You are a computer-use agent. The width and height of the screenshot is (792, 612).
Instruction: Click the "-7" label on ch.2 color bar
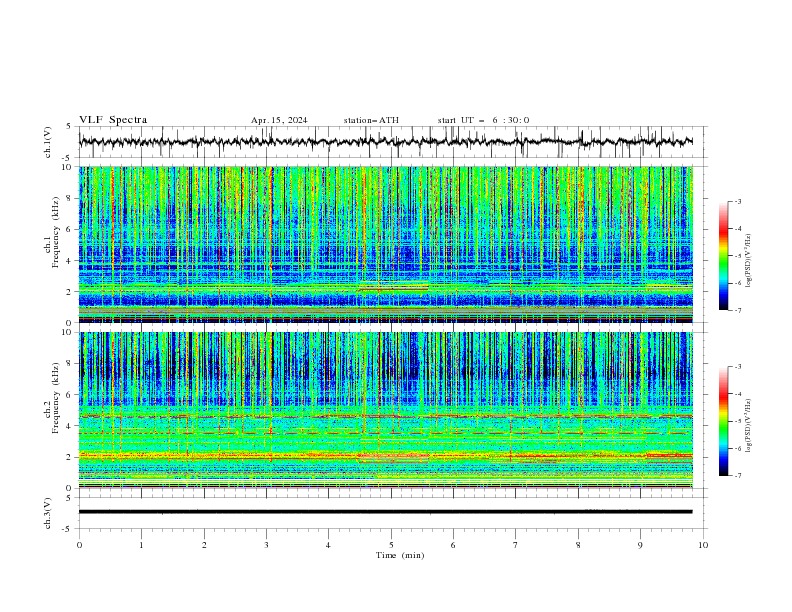[738, 475]
